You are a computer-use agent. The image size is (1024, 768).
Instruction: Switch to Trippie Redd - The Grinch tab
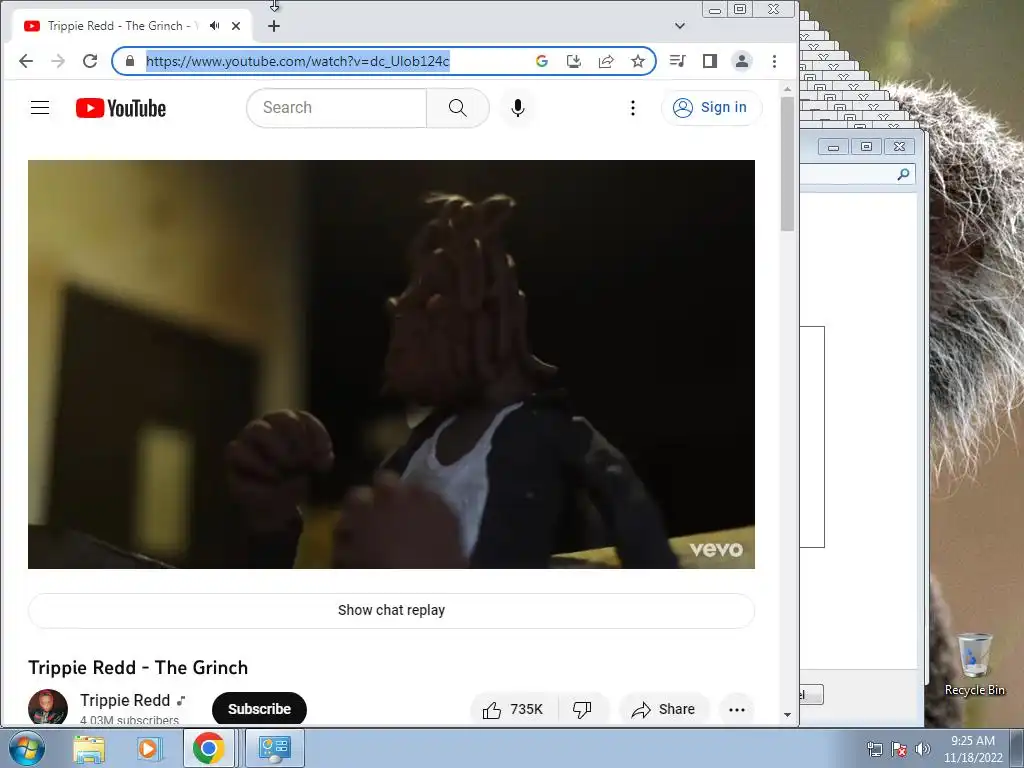[131, 26]
